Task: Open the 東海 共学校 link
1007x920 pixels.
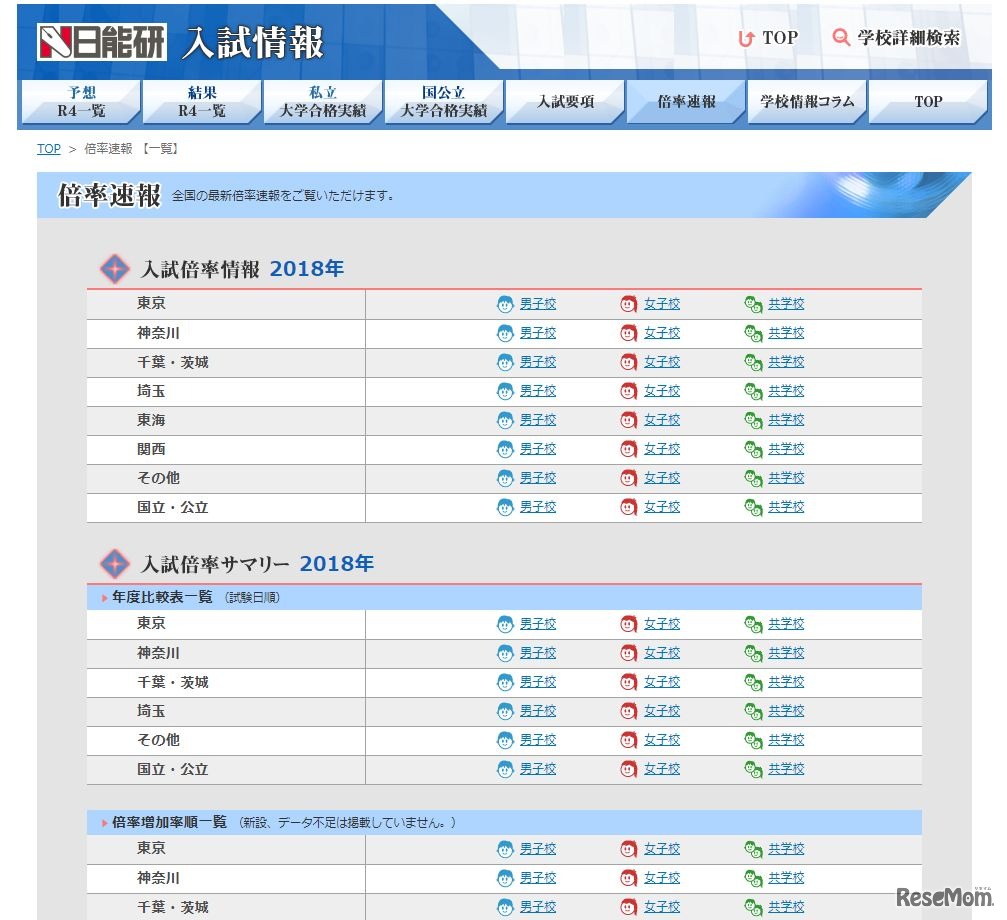Action: [x=786, y=420]
